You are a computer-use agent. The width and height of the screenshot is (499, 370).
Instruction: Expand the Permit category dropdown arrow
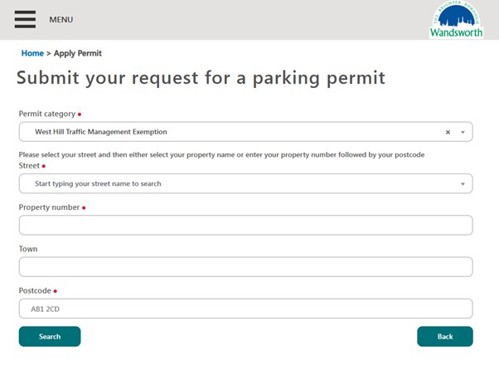(463, 132)
